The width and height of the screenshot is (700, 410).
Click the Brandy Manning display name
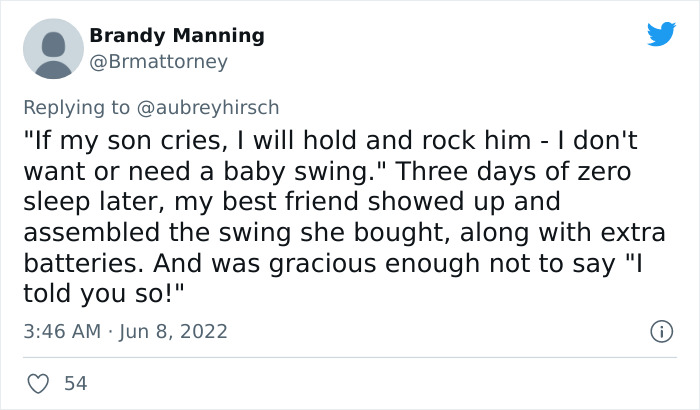click(x=177, y=36)
